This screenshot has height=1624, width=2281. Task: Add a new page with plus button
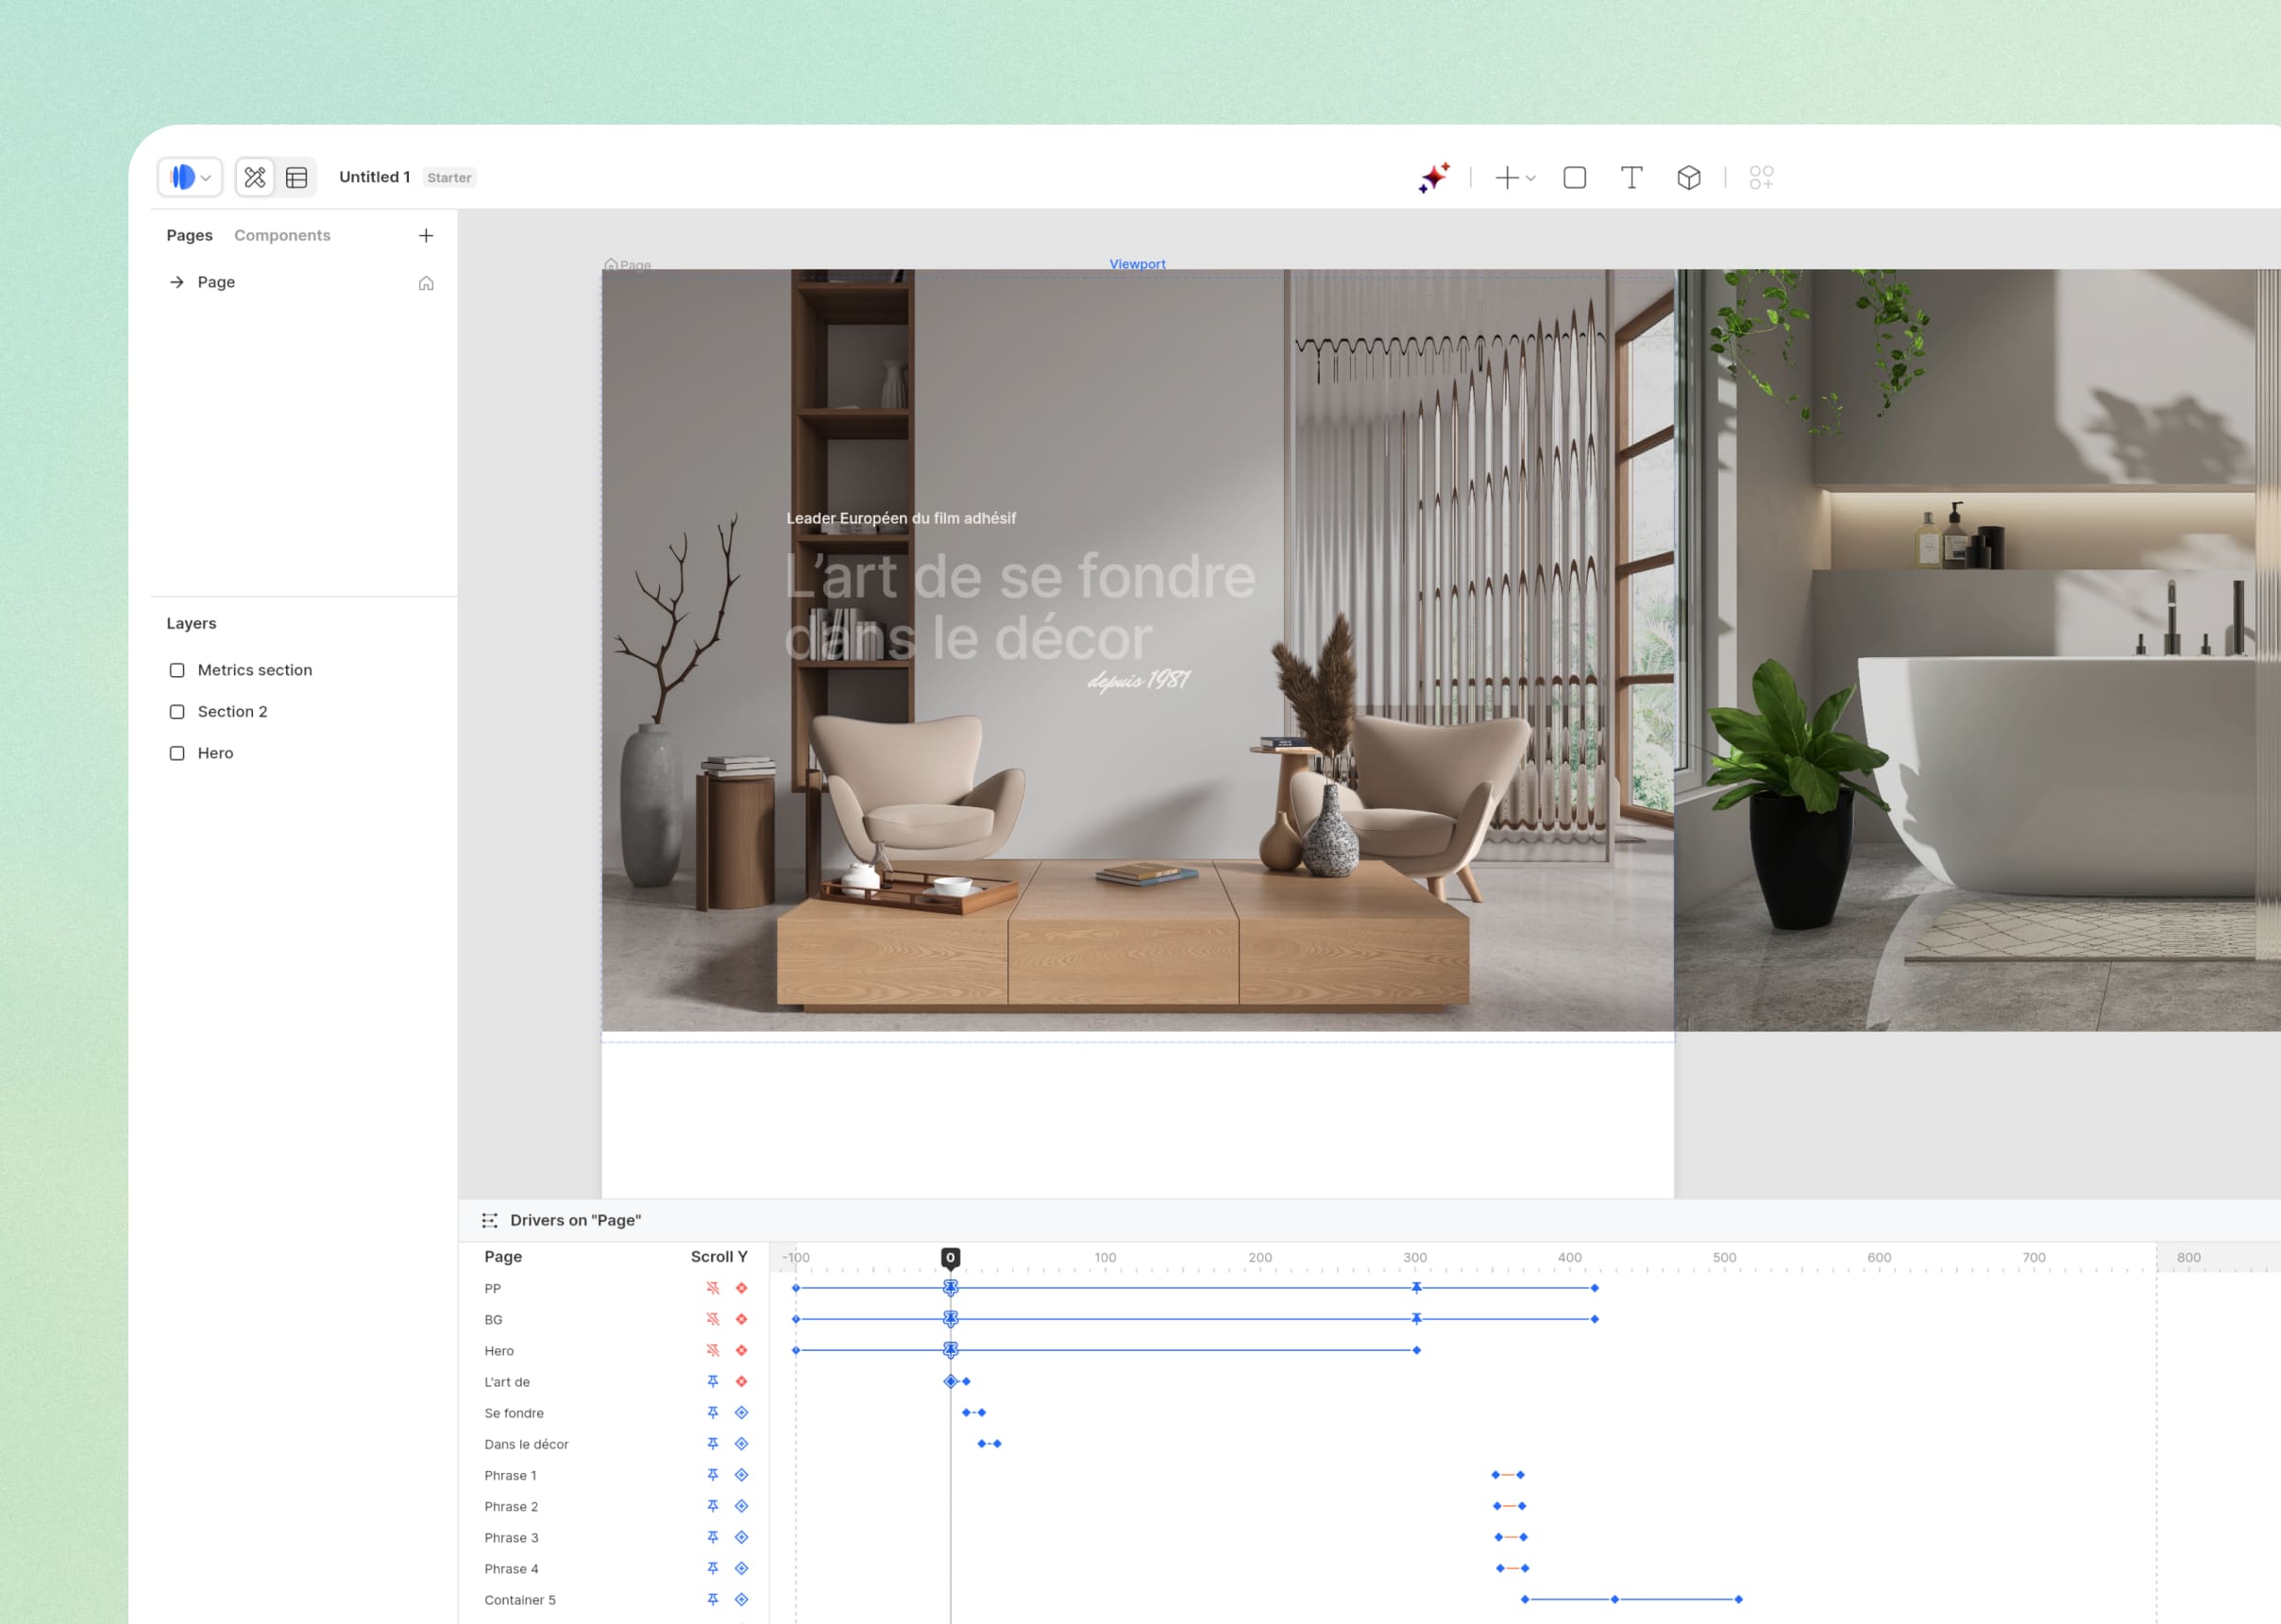coord(426,235)
